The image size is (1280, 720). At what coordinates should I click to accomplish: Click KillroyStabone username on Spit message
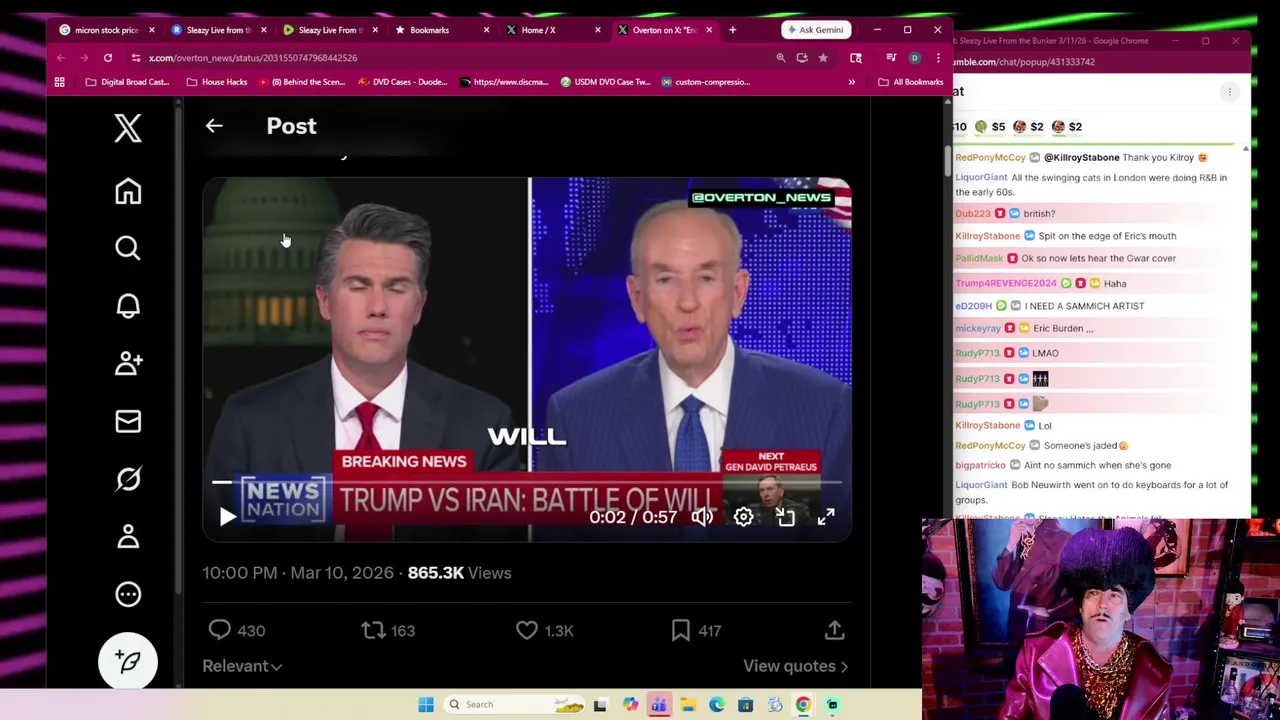987,236
